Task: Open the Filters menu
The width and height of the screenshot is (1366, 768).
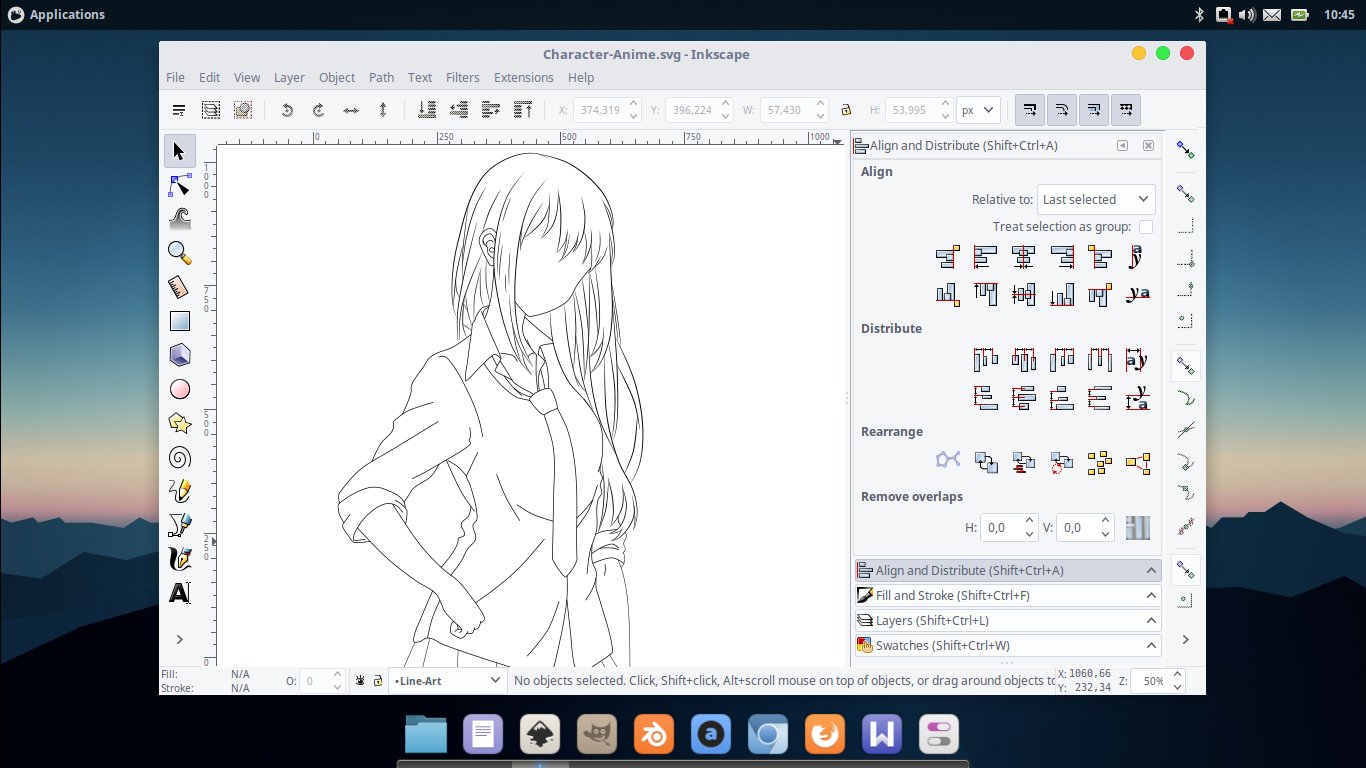Action: pos(462,77)
